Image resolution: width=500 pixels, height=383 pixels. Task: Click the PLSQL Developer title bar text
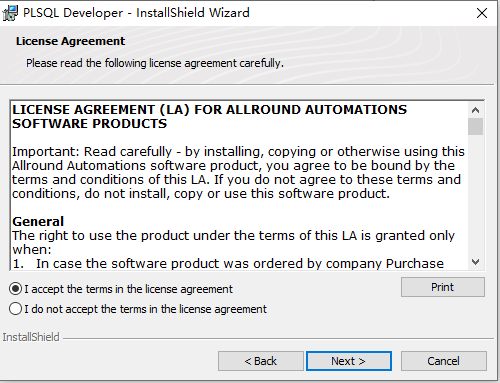(x=136, y=13)
